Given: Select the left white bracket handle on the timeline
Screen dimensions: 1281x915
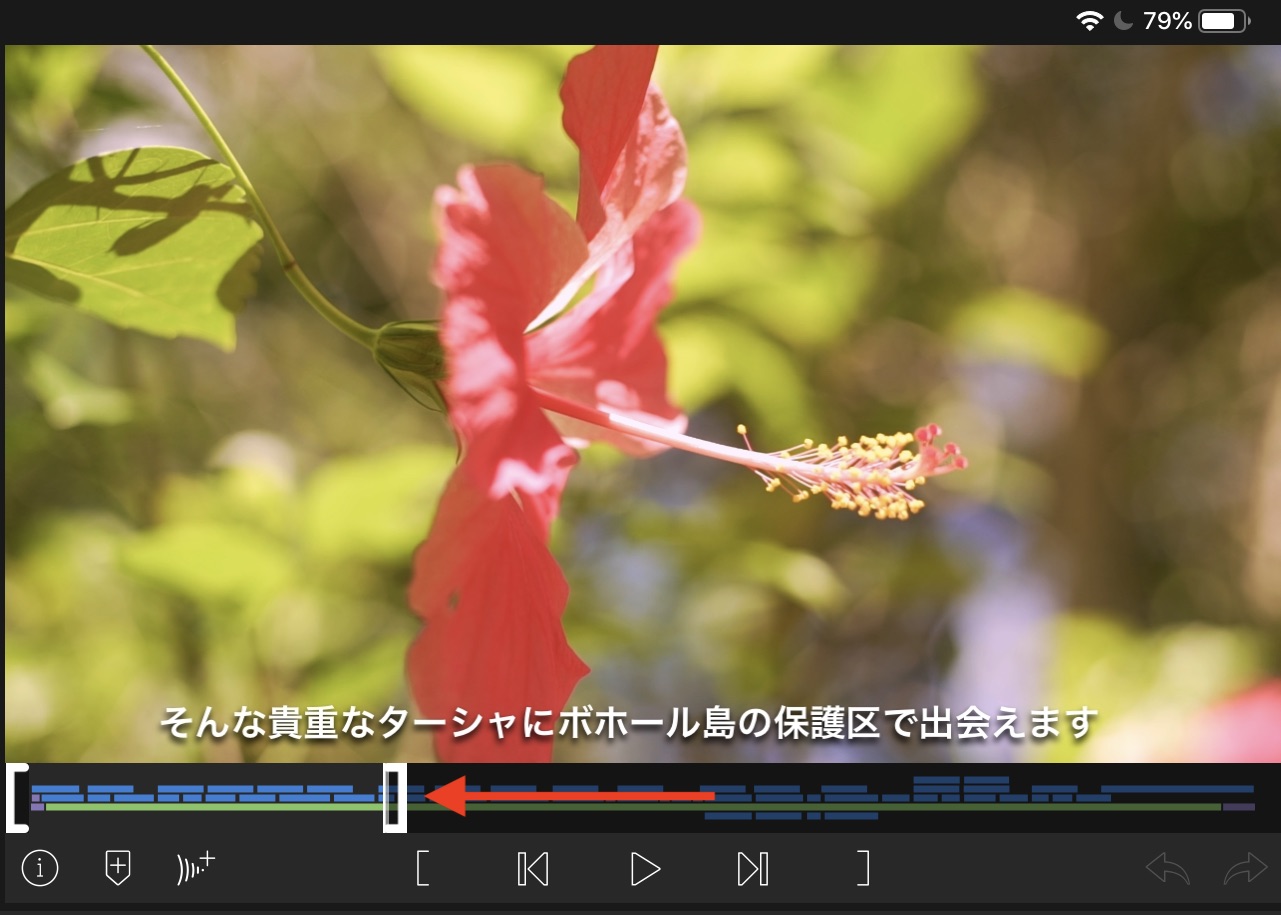Looking at the screenshot, I should tap(16, 798).
